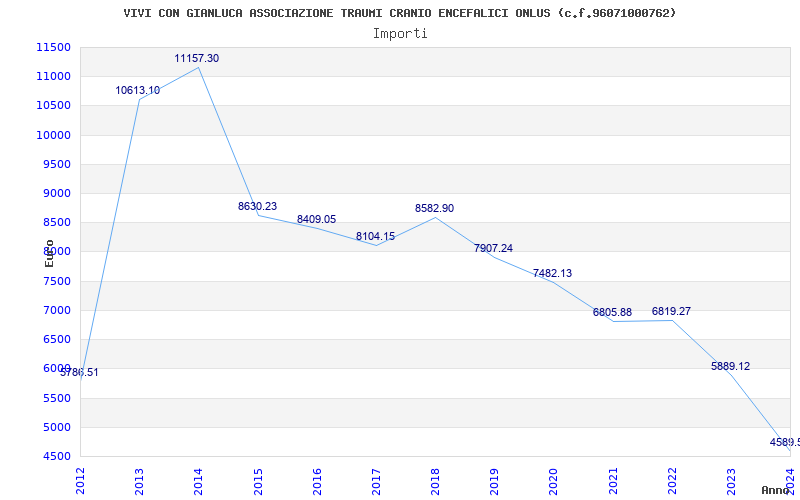The image size is (800, 500).
Task: Click the Anno x-axis title
Action: coord(776,490)
